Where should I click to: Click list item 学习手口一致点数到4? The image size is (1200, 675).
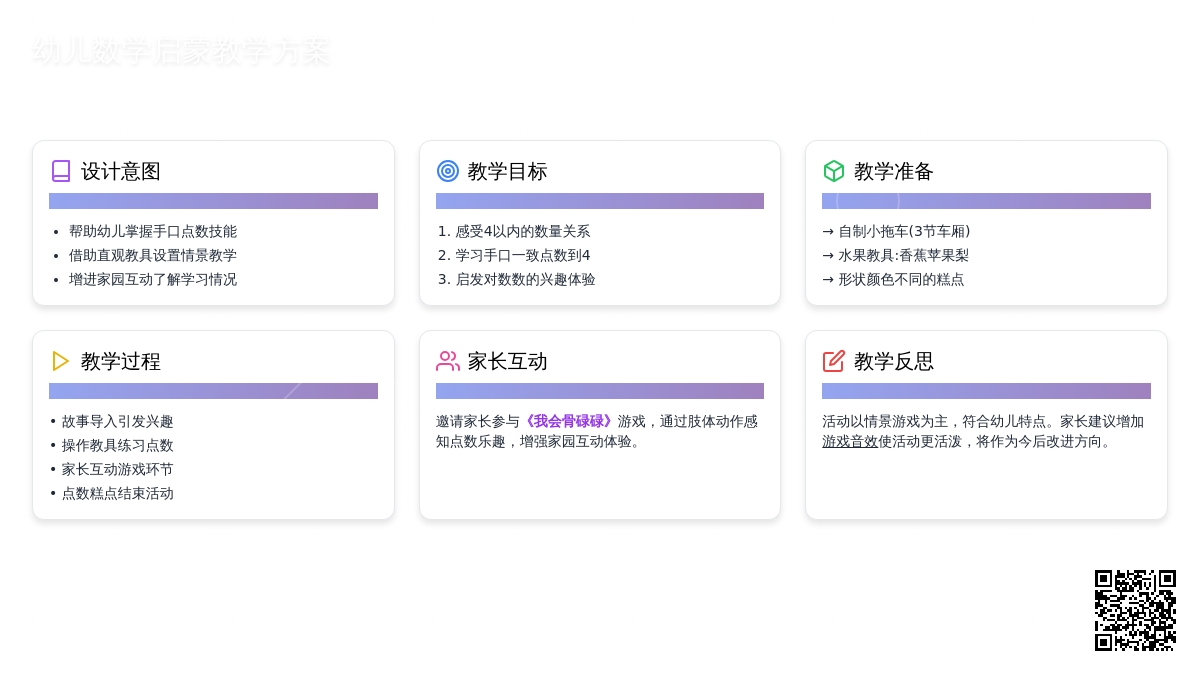tap(523, 256)
